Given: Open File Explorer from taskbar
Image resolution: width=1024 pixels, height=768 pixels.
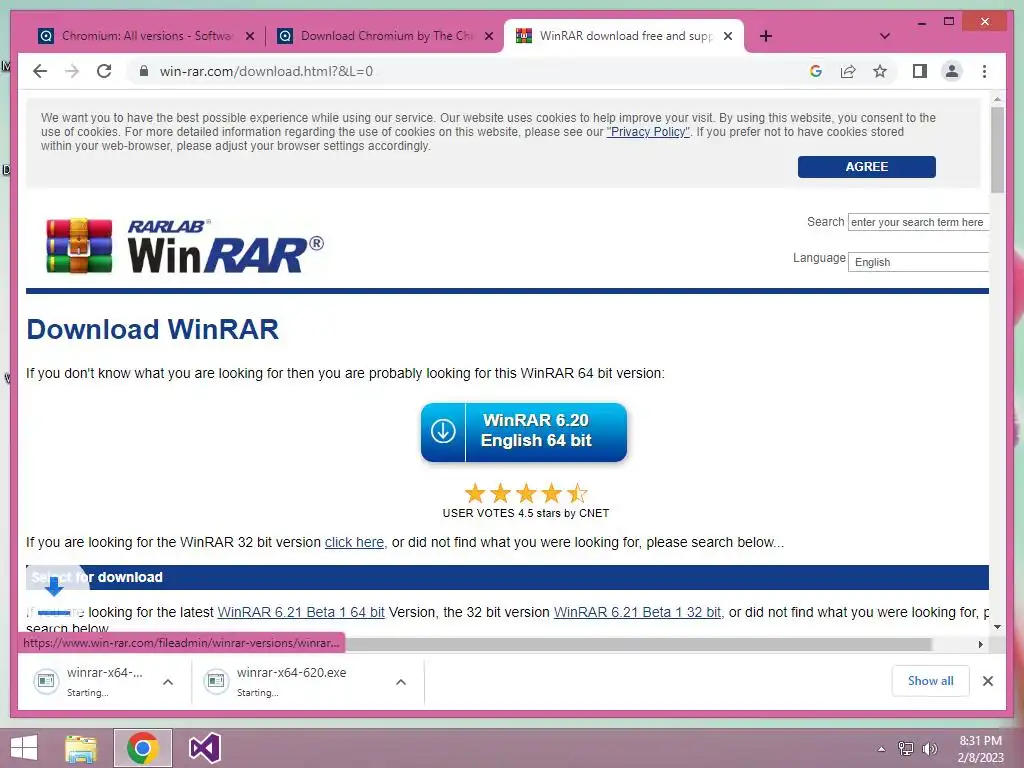Looking at the screenshot, I should [81, 748].
